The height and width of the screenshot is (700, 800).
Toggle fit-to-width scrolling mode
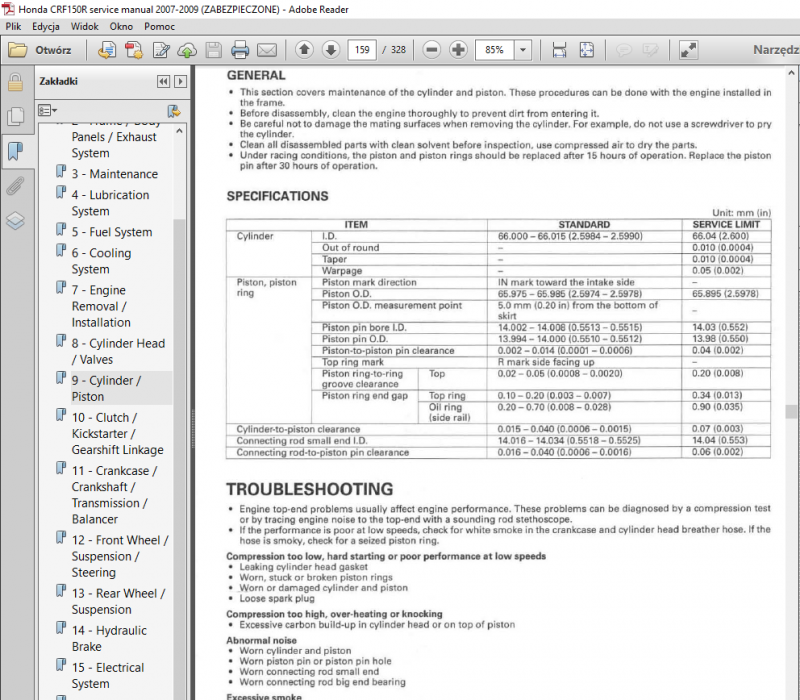click(x=560, y=50)
